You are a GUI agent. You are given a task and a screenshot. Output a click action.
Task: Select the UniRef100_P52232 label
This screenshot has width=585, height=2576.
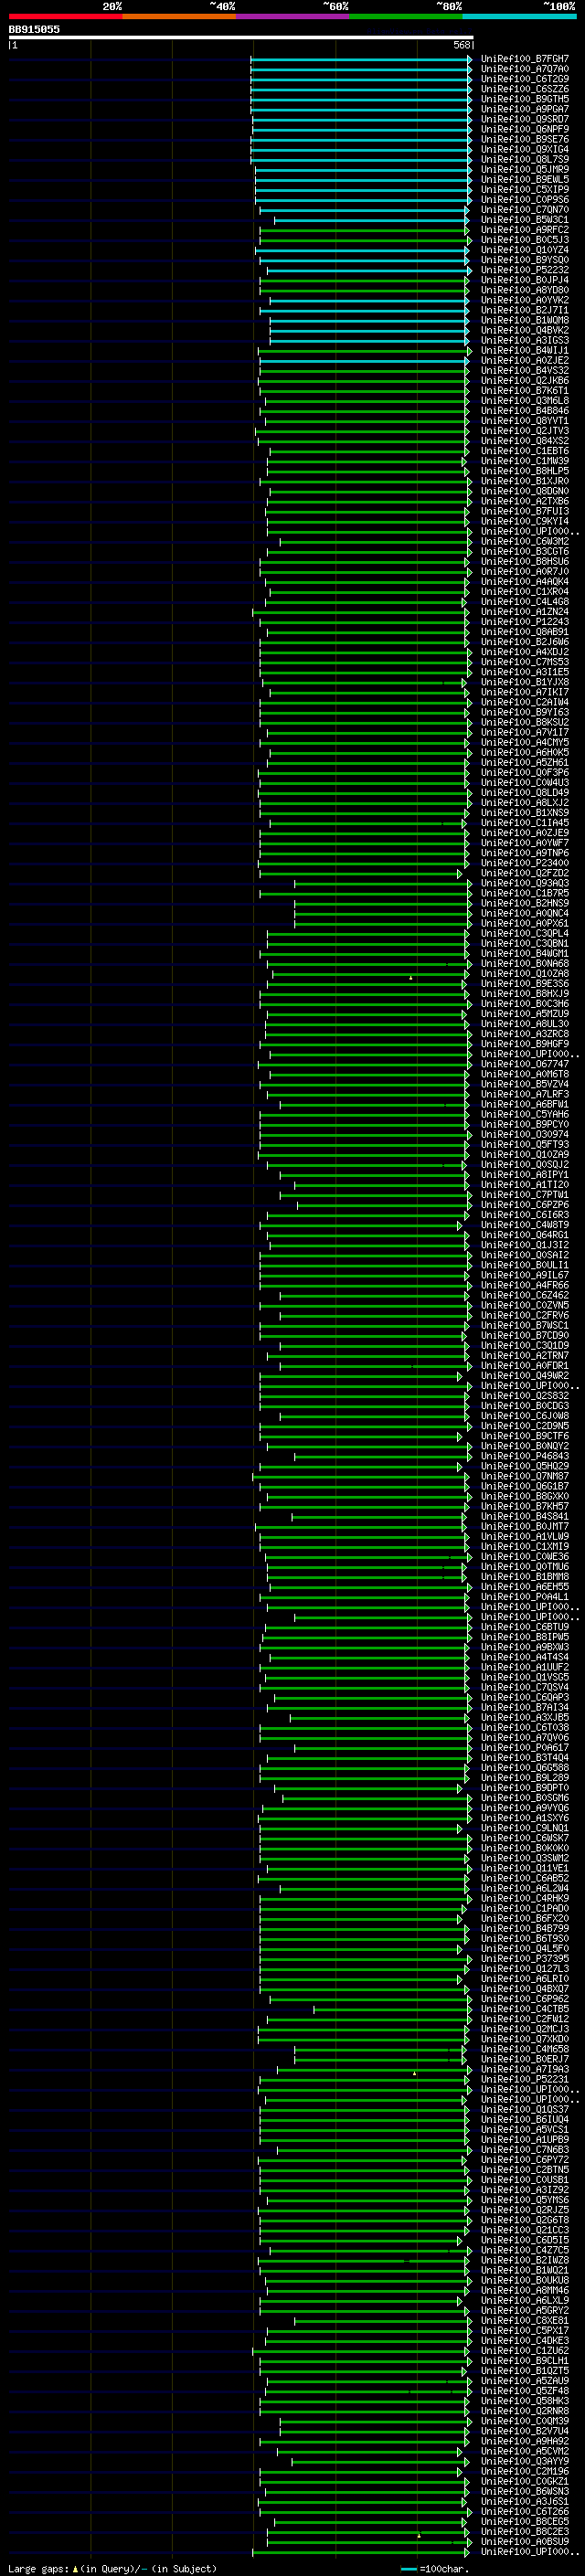tap(525, 270)
